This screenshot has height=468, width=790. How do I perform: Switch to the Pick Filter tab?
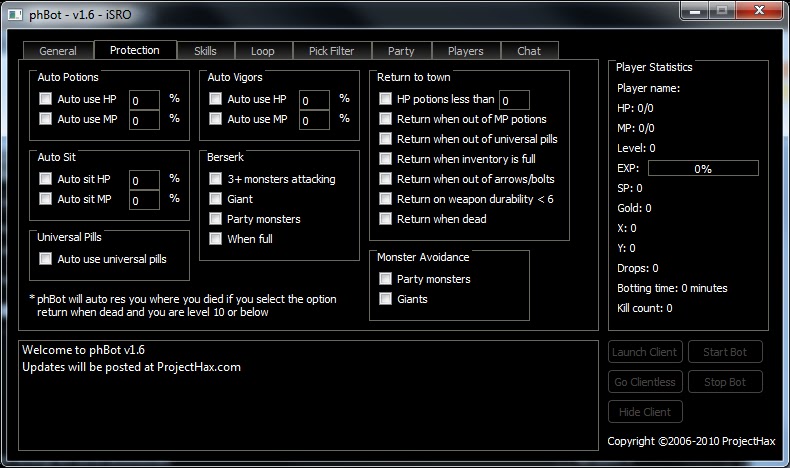332,51
